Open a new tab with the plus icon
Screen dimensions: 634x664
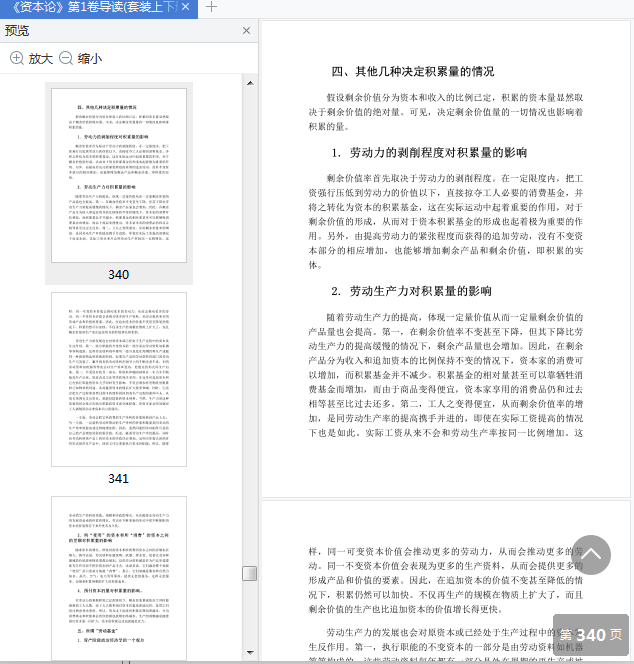[211, 7]
